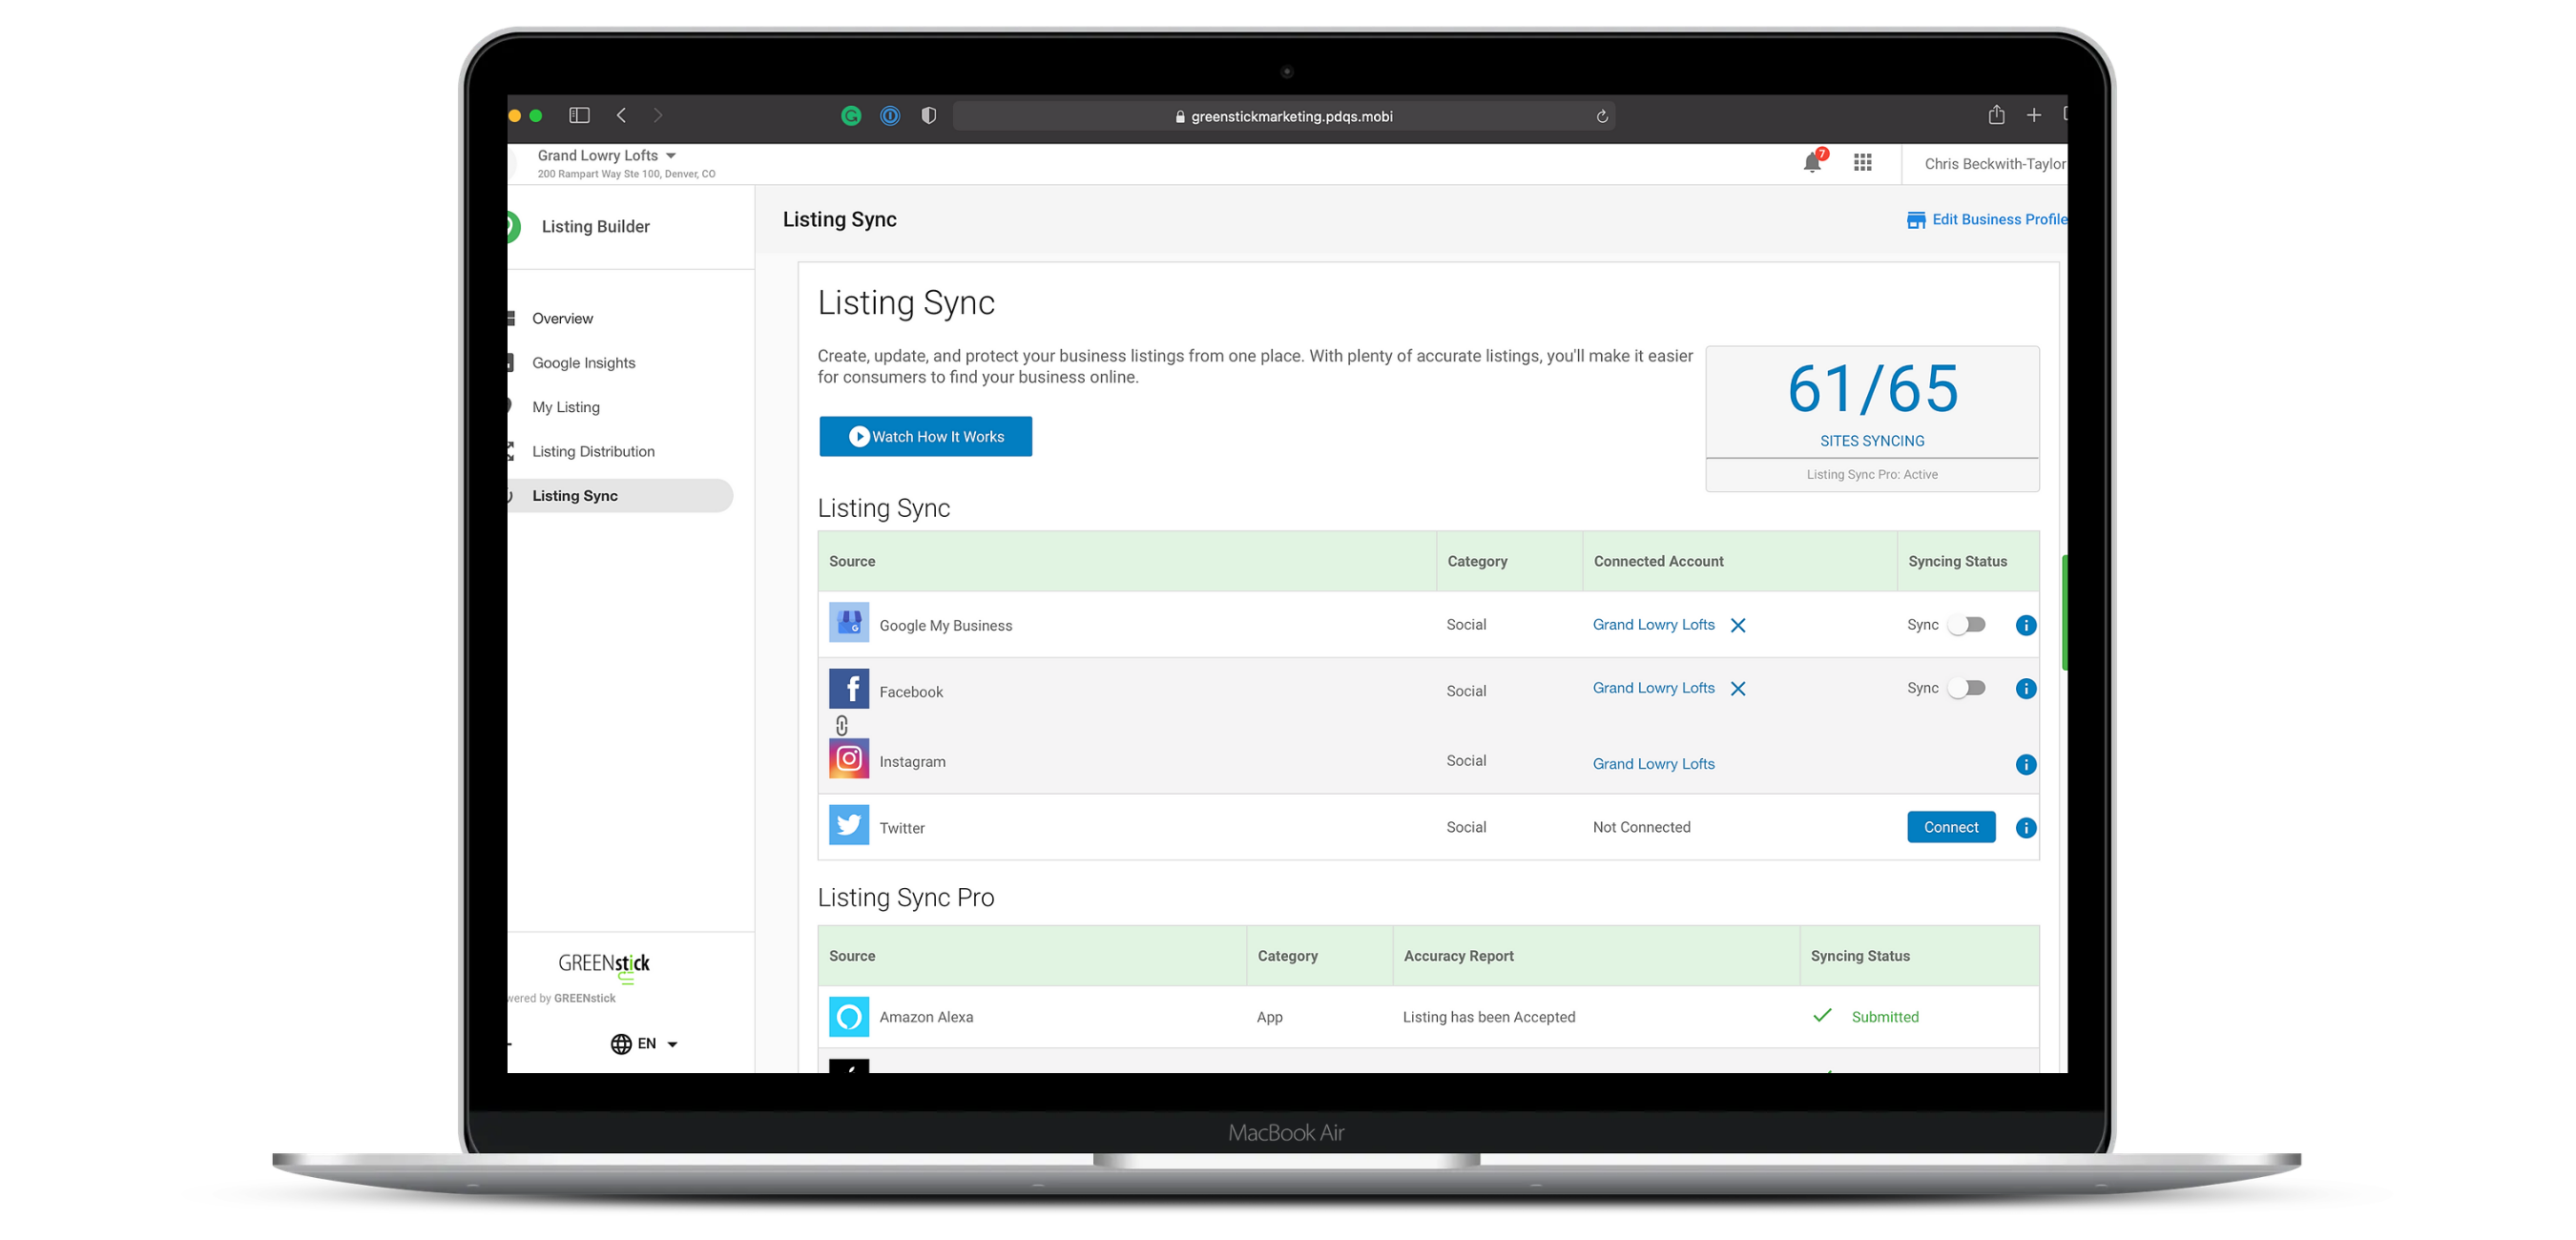Open the notifications bell icon
2576x1240 pixels.
tap(1811, 163)
